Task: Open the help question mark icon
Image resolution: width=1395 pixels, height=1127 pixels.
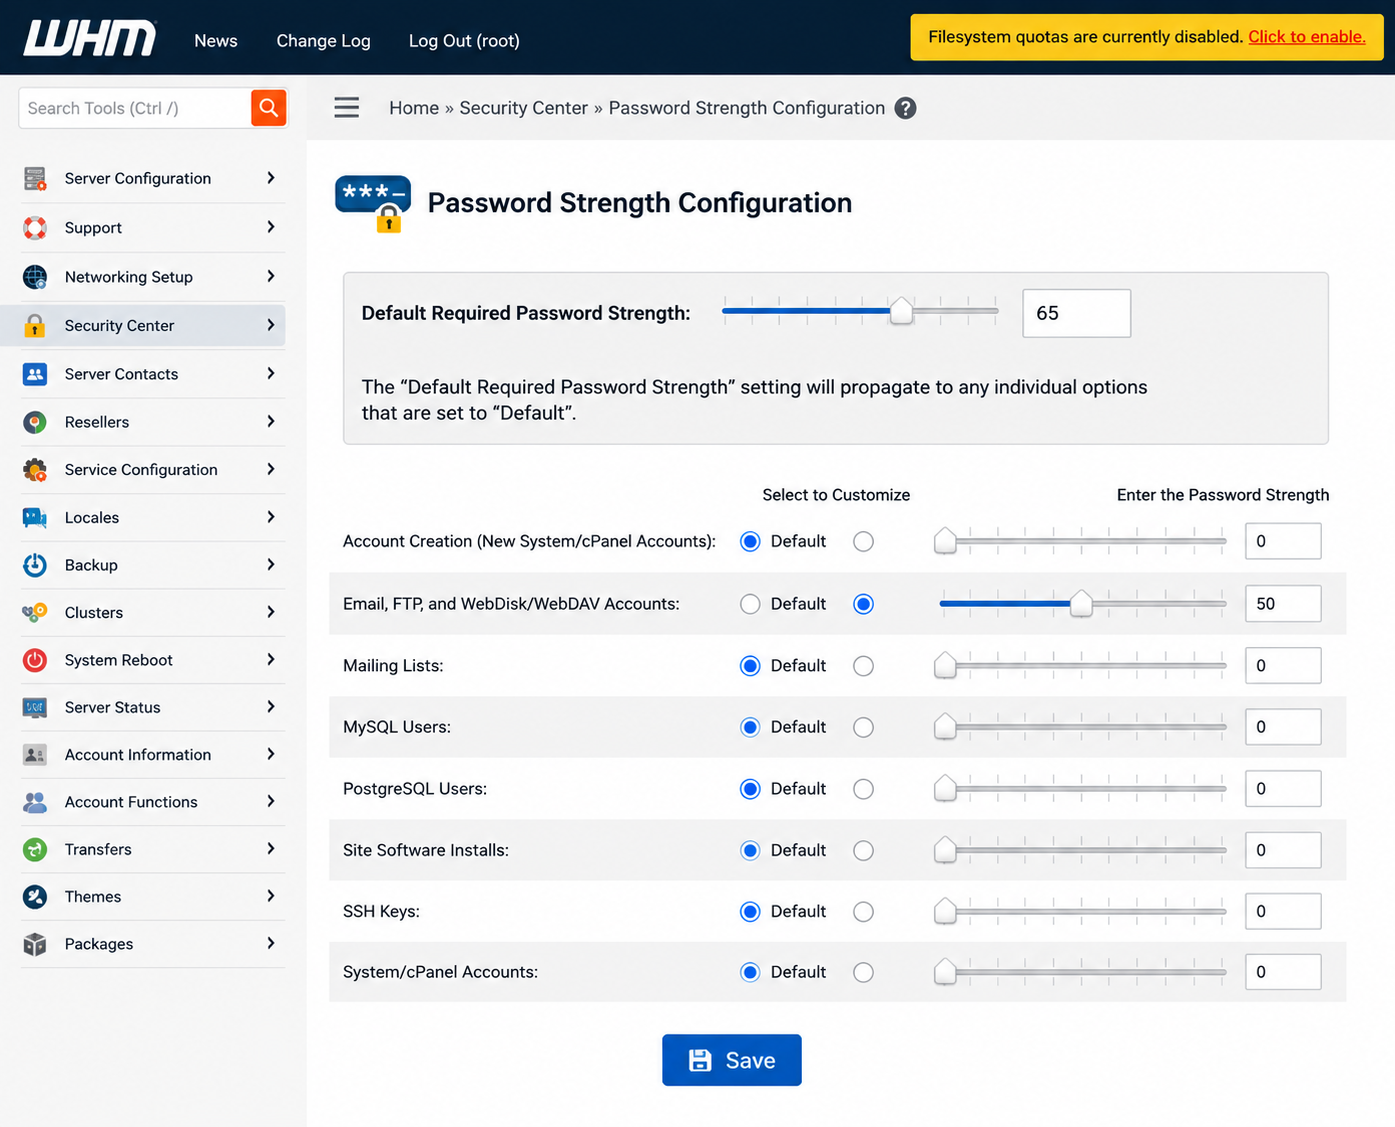Action: point(905,108)
